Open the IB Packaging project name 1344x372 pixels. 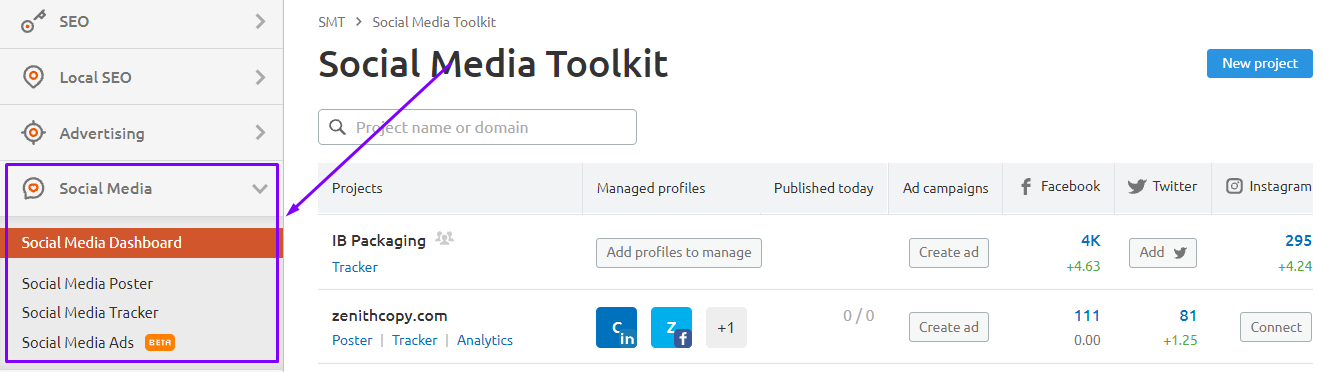379,240
